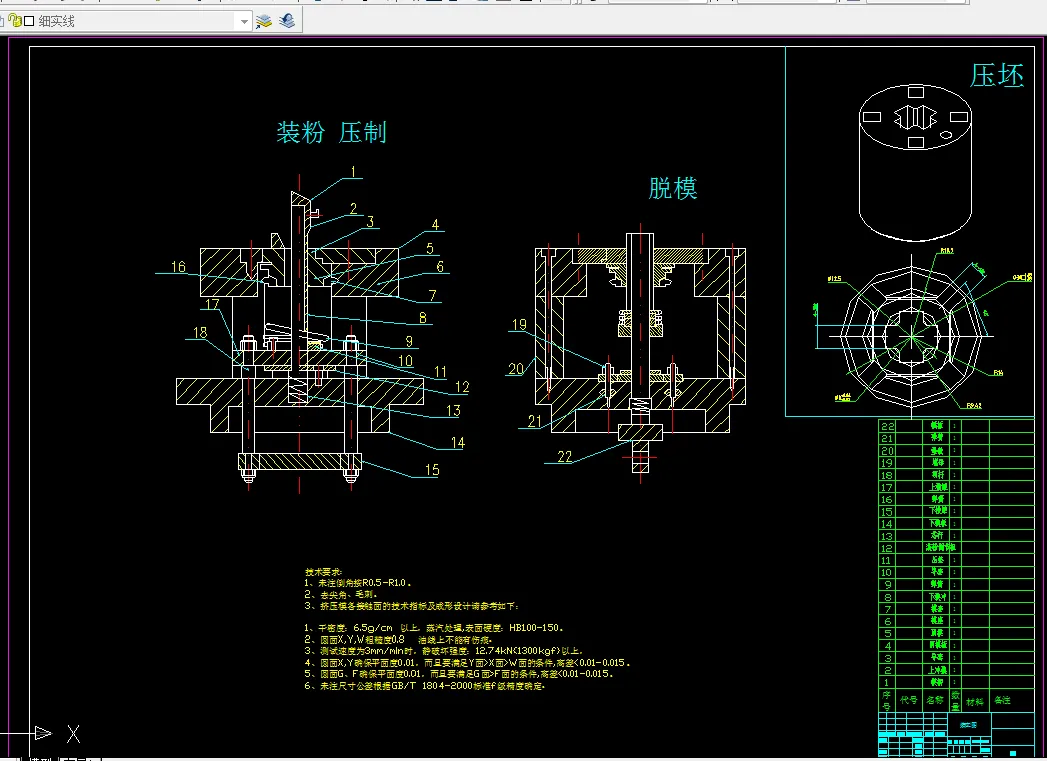1047x761 pixels.
Task: Click the 材料 column header in the table
Action: click(974, 700)
